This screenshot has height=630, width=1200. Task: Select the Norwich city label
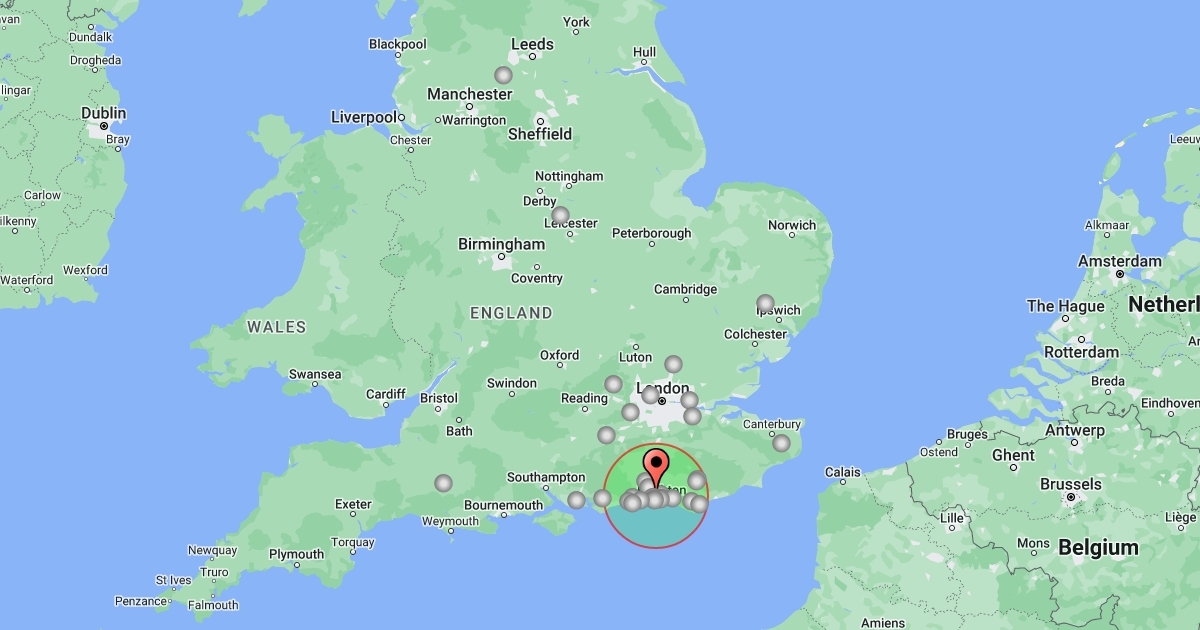[x=792, y=225]
